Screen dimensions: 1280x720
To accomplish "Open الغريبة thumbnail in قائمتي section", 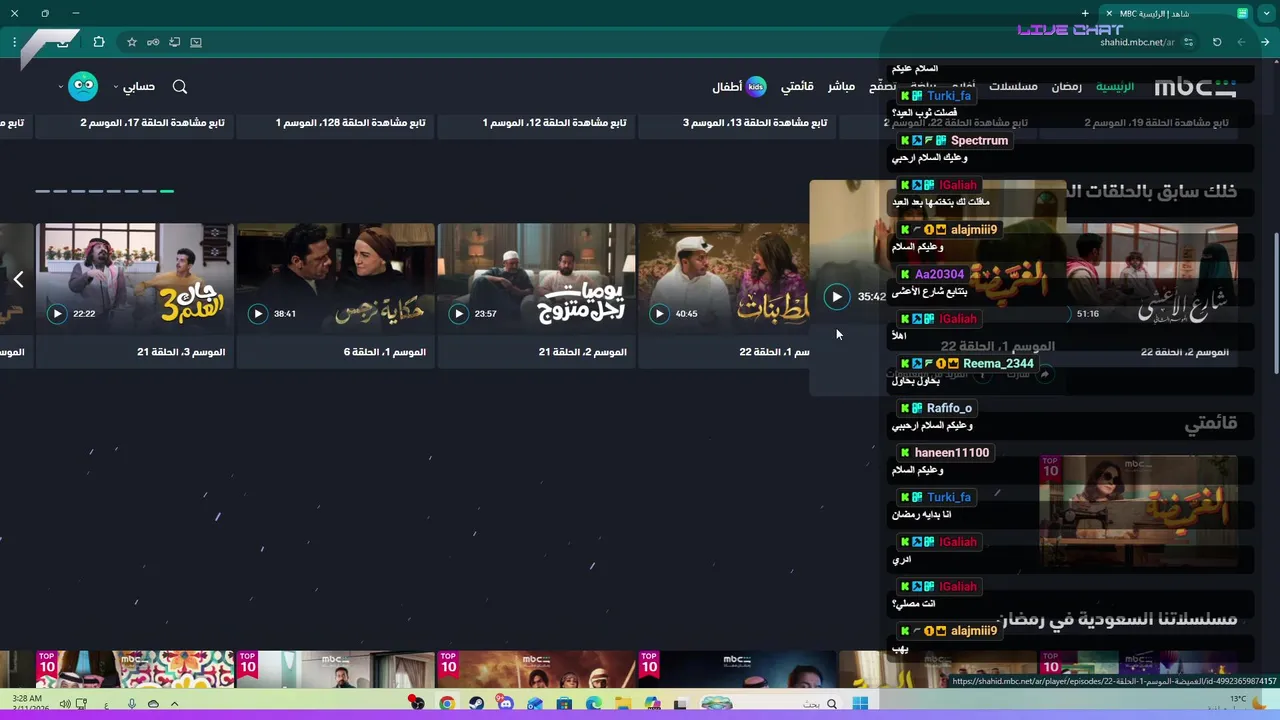I will (1139, 512).
